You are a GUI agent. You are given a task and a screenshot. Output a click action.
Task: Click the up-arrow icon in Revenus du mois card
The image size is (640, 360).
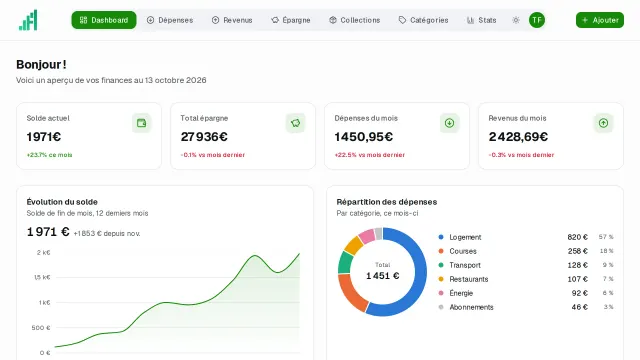[603, 123]
